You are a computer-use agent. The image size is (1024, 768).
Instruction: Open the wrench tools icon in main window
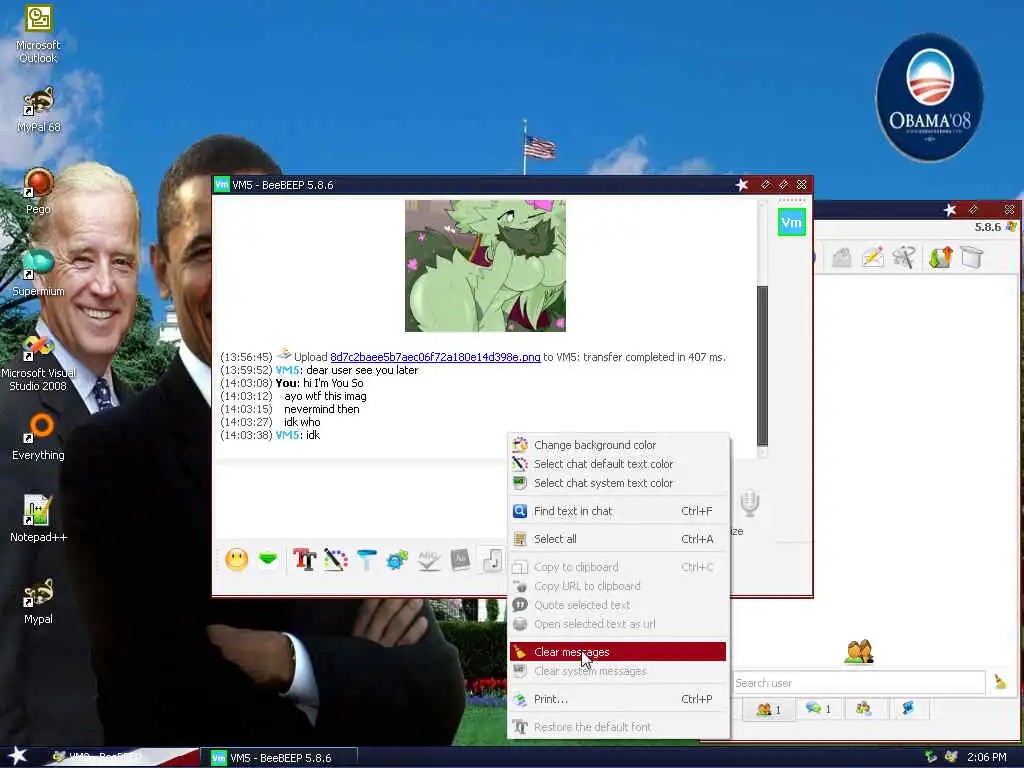(x=904, y=257)
